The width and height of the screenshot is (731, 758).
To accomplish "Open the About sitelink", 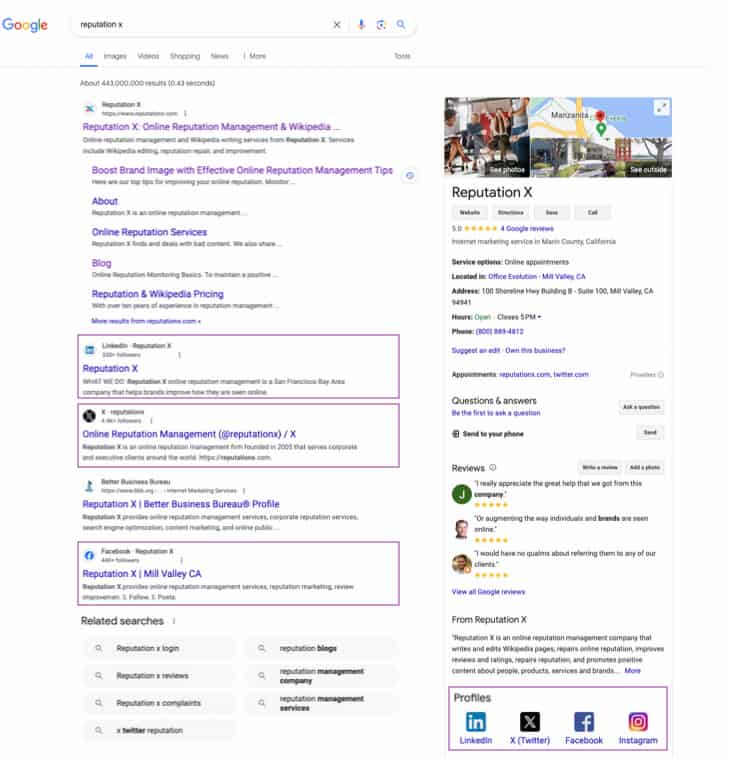I will point(104,201).
